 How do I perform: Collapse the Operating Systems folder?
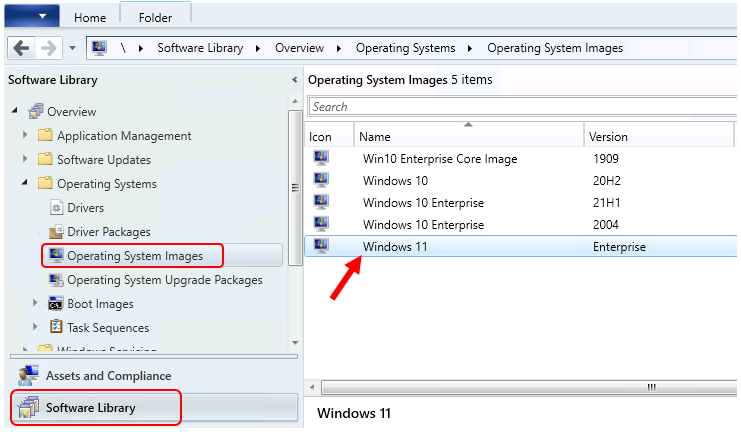25,182
